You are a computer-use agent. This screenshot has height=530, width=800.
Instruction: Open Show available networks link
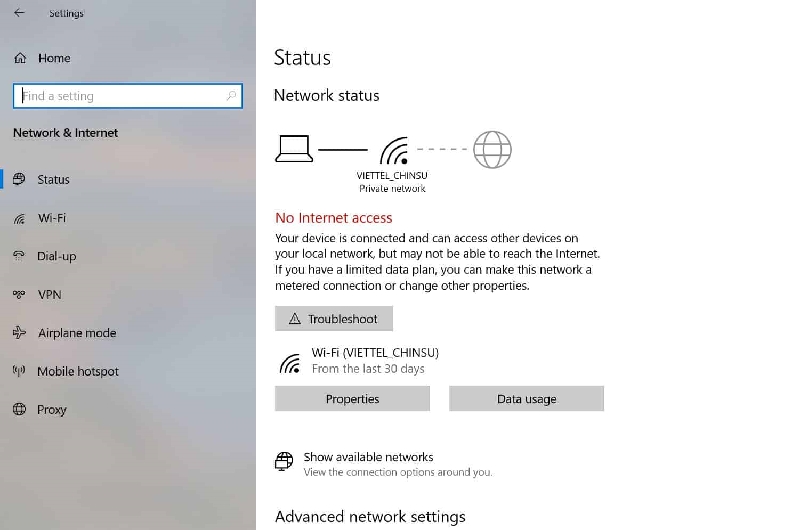[368, 457]
